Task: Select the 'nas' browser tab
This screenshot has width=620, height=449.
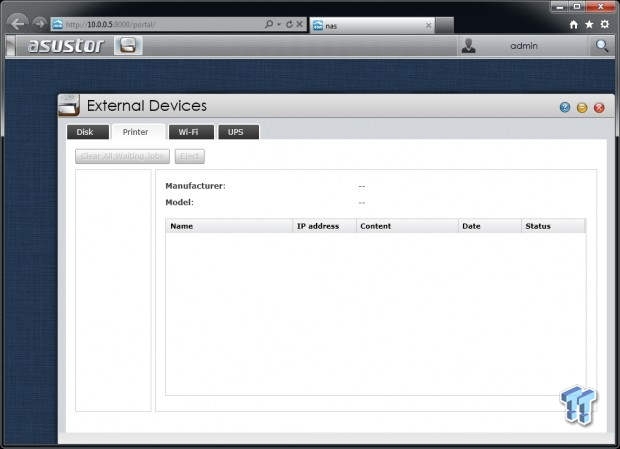Action: pos(372,26)
